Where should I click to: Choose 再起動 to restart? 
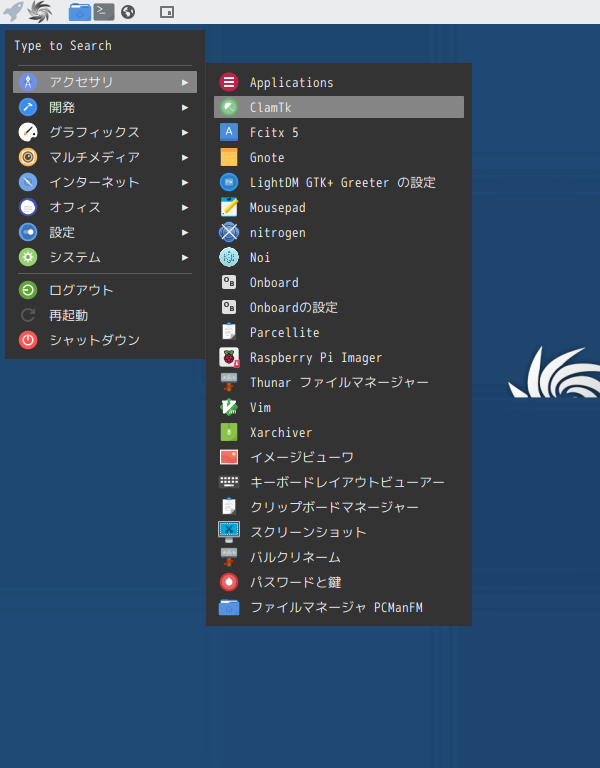click(x=105, y=315)
